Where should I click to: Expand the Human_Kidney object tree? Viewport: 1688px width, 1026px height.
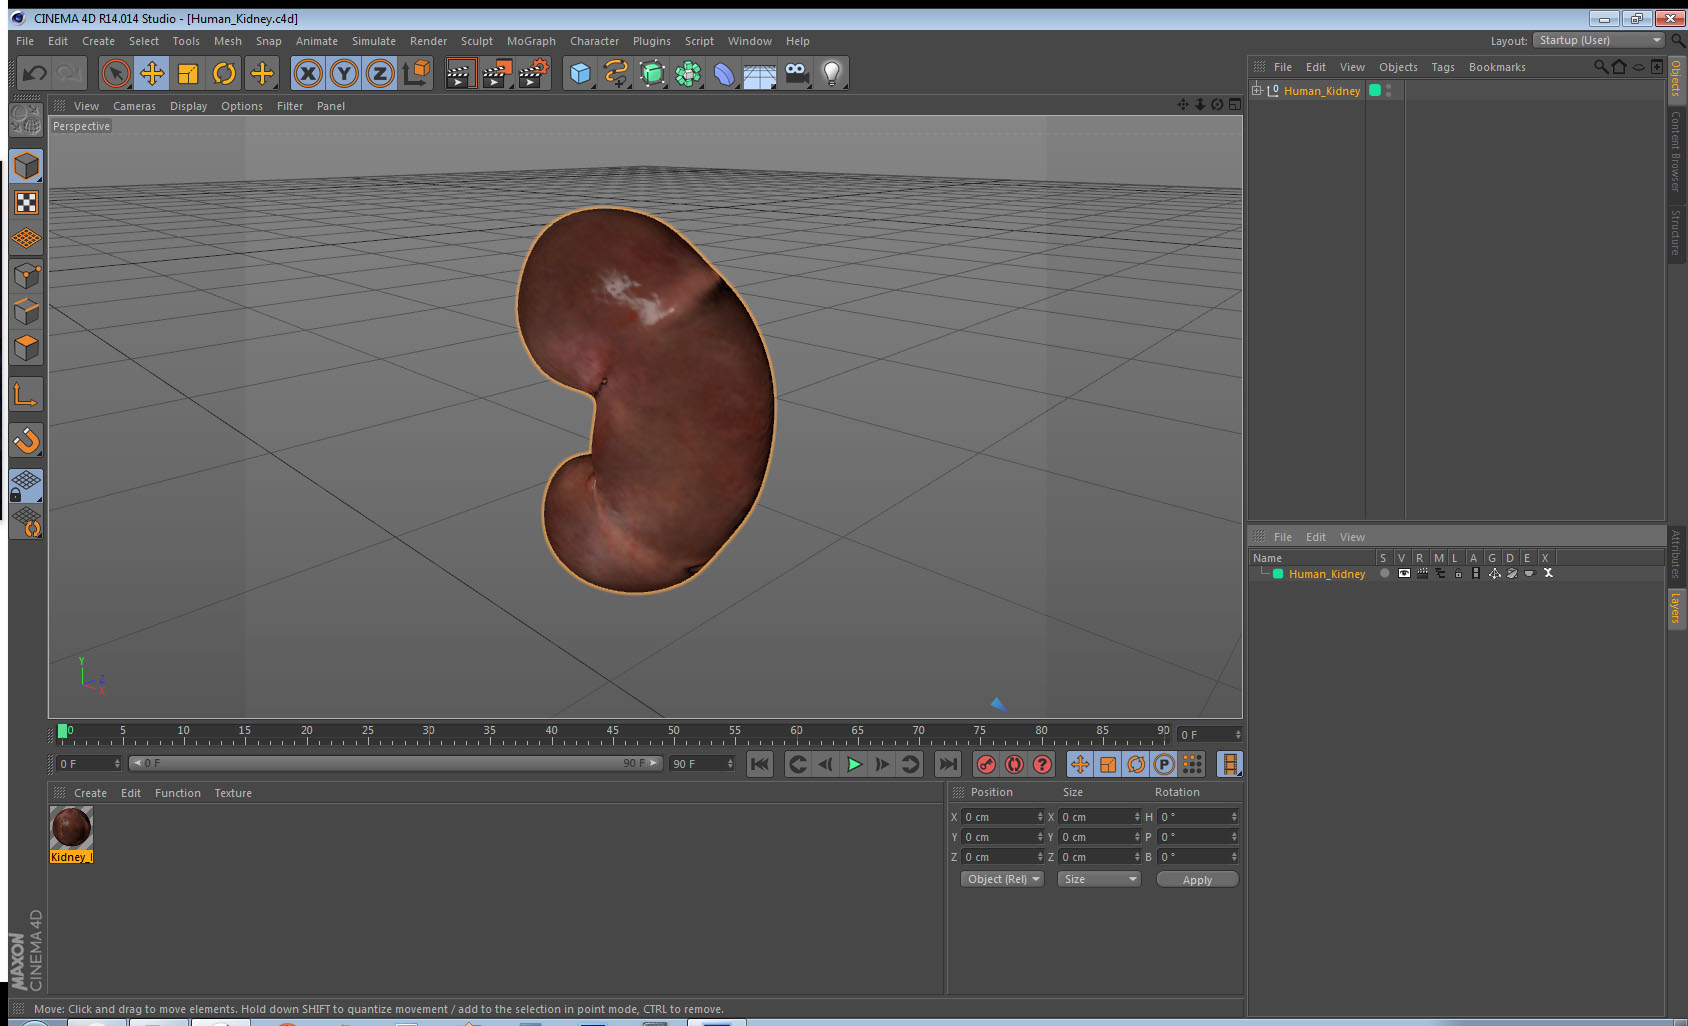[1257, 90]
